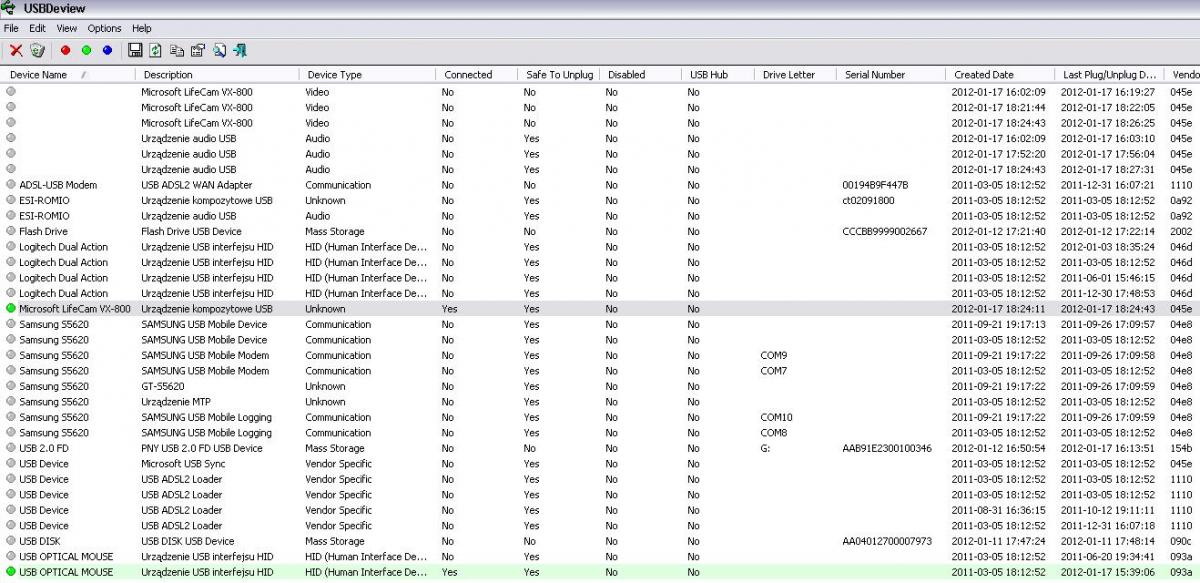Click the gray status icon beside USB DISK
The width and height of the screenshot is (1200, 583).
11,541
